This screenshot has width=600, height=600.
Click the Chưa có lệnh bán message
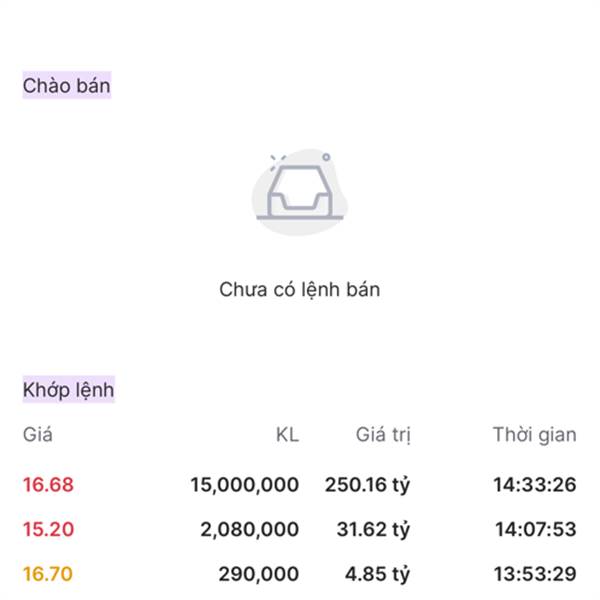[299, 290]
